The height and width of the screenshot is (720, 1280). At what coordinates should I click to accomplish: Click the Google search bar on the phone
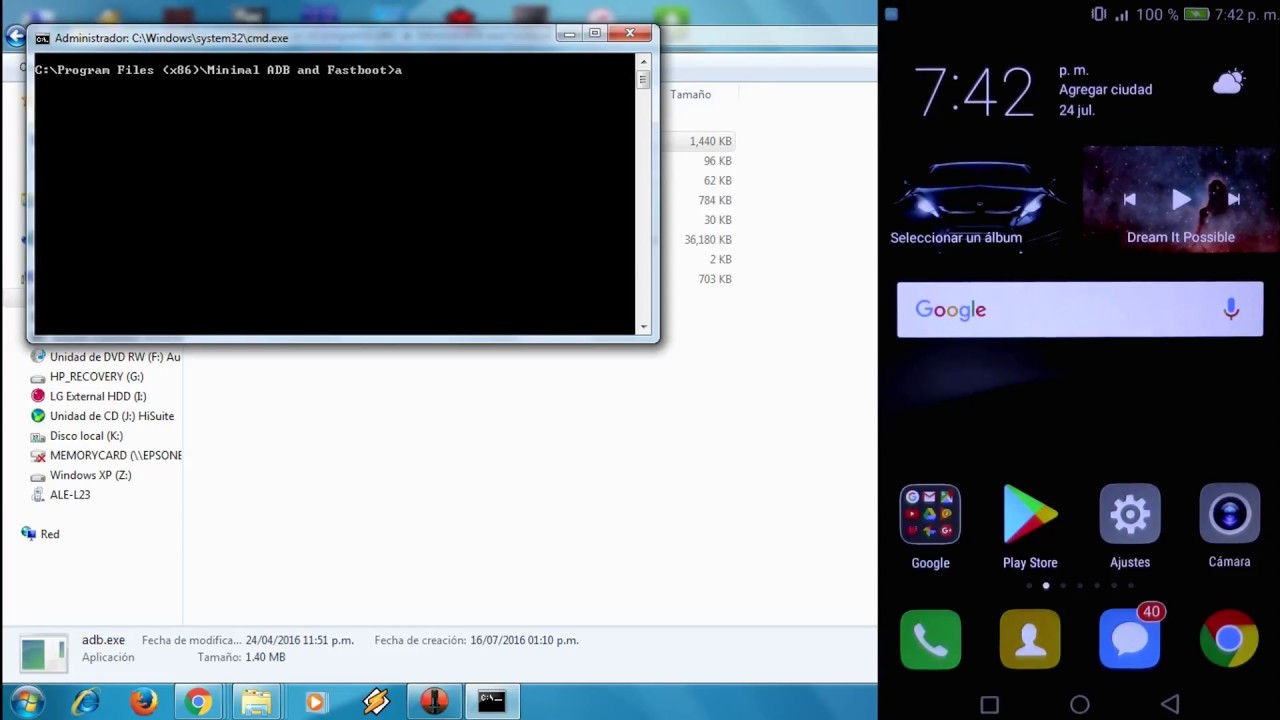1080,310
